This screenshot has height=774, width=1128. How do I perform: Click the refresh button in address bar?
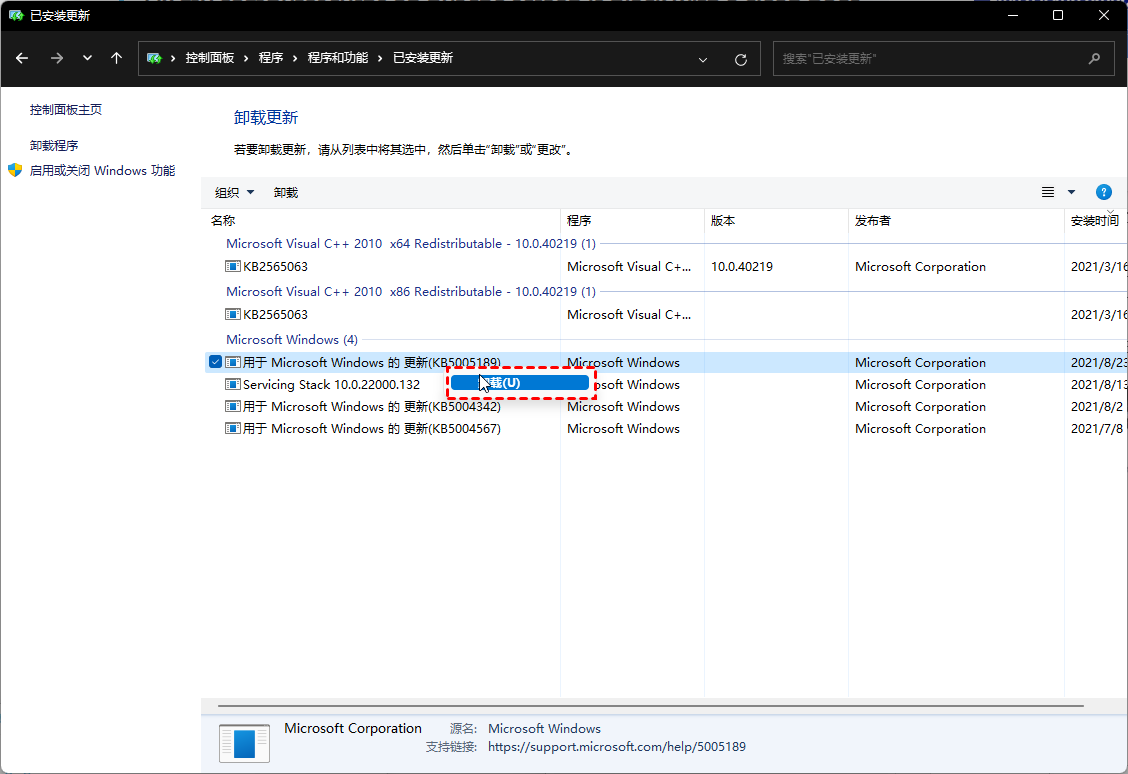(x=741, y=59)
